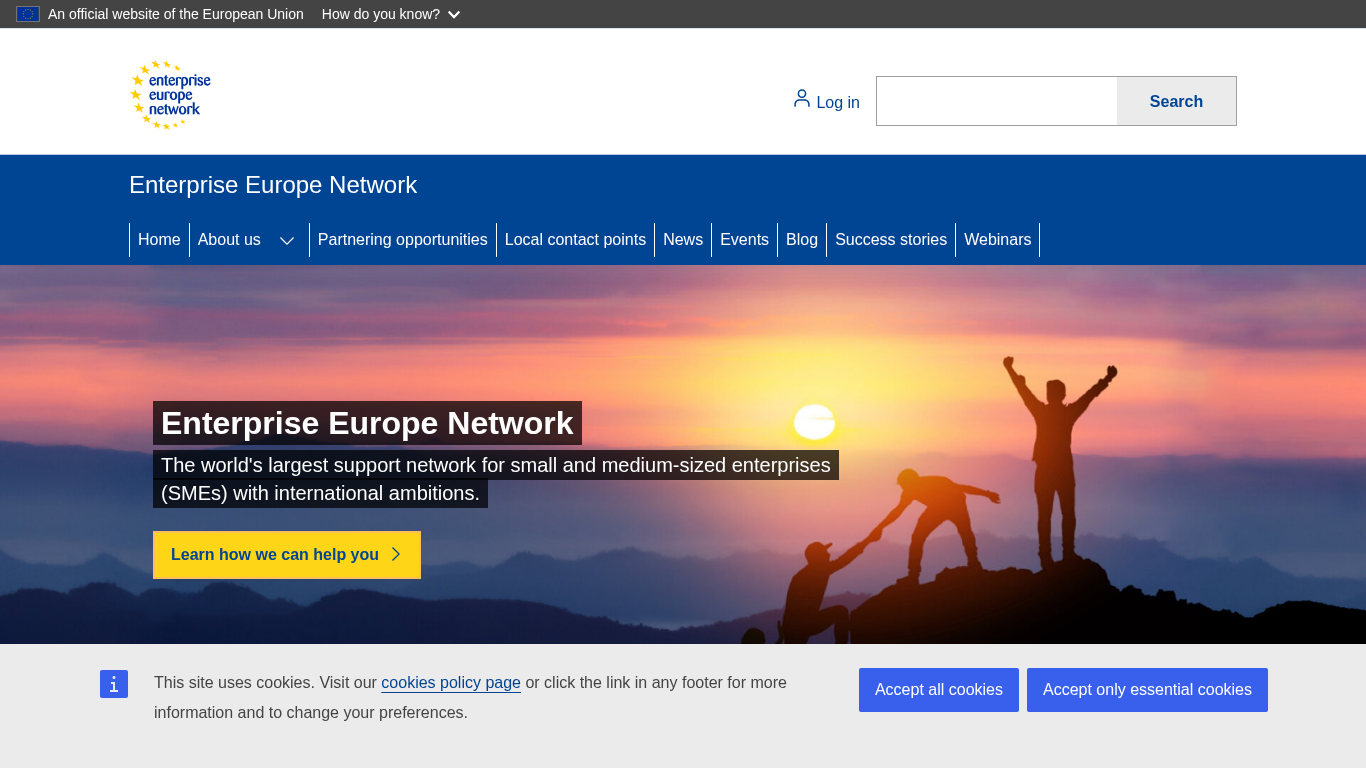Screen dimensions: 1366x768
Task: Open the About us menu item
Action: 229,240
